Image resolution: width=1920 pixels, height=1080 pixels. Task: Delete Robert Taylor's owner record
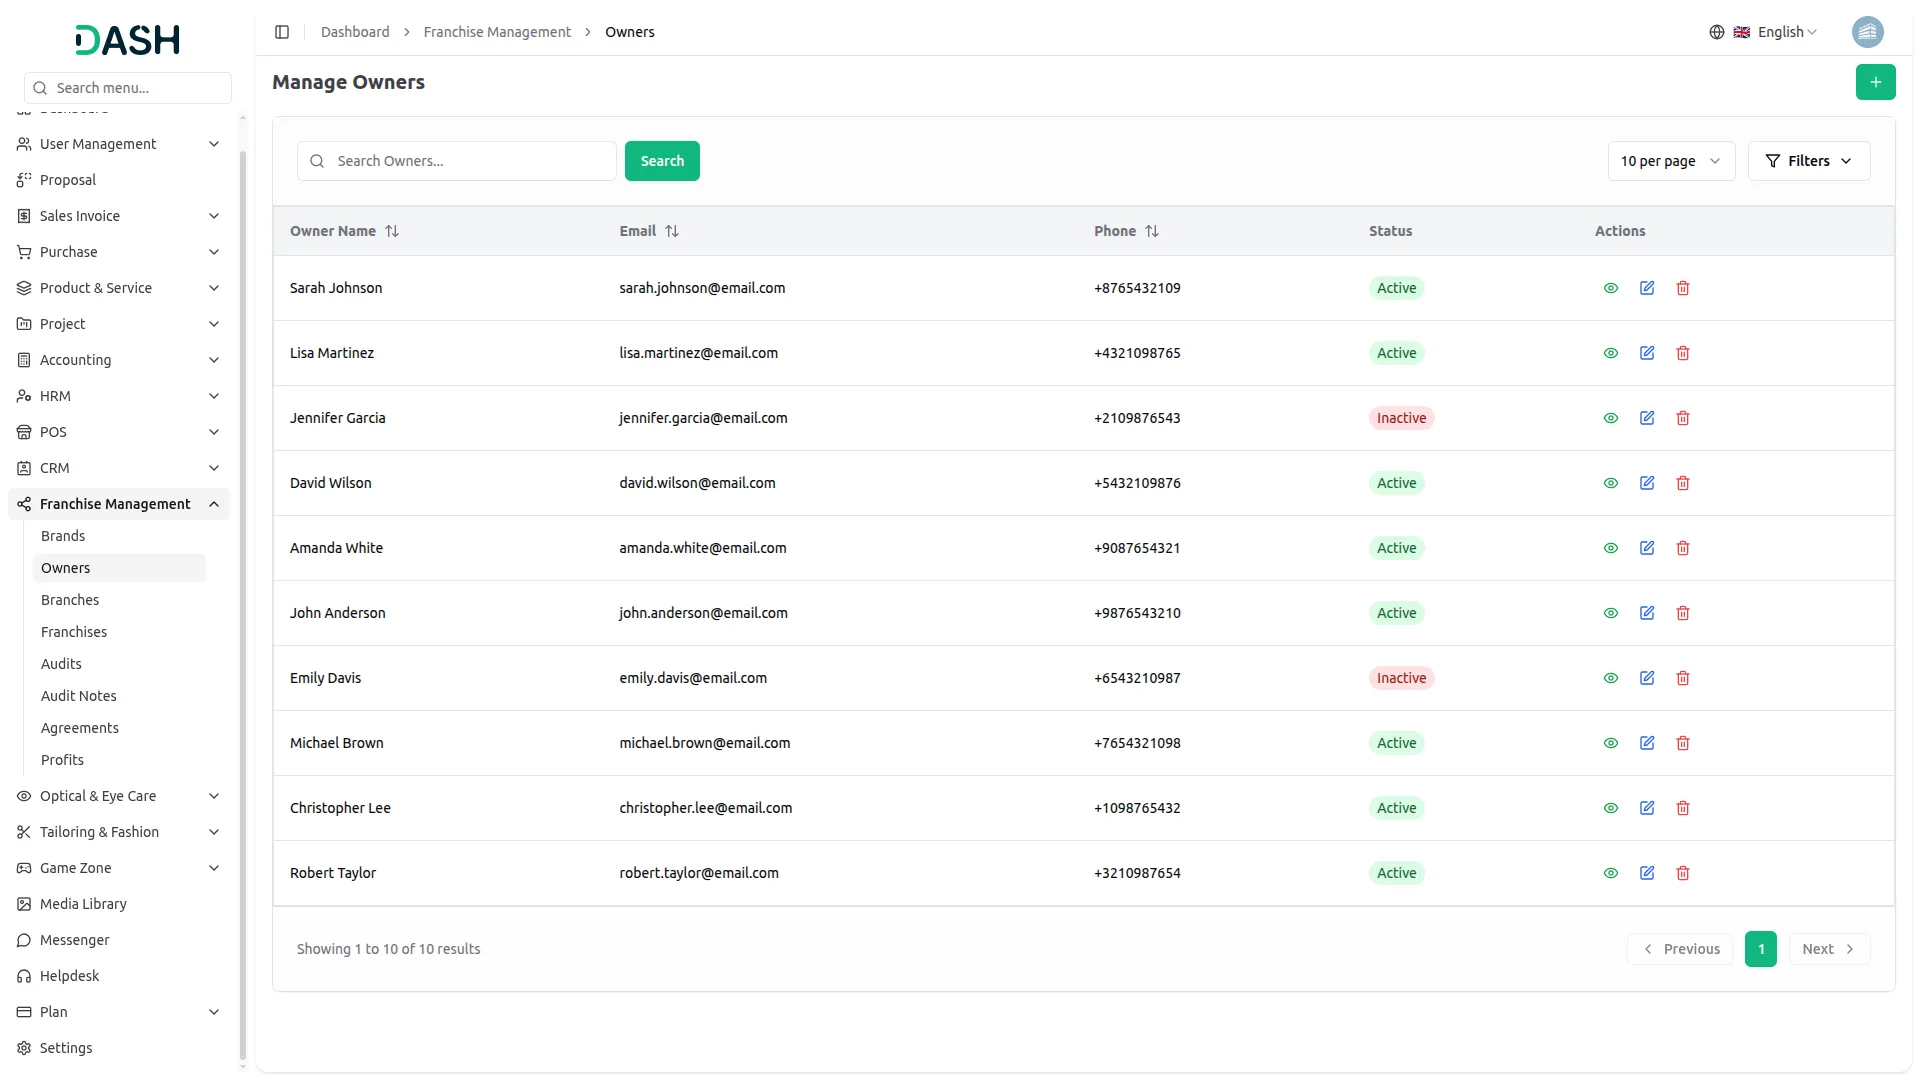tap(1682, 873)
